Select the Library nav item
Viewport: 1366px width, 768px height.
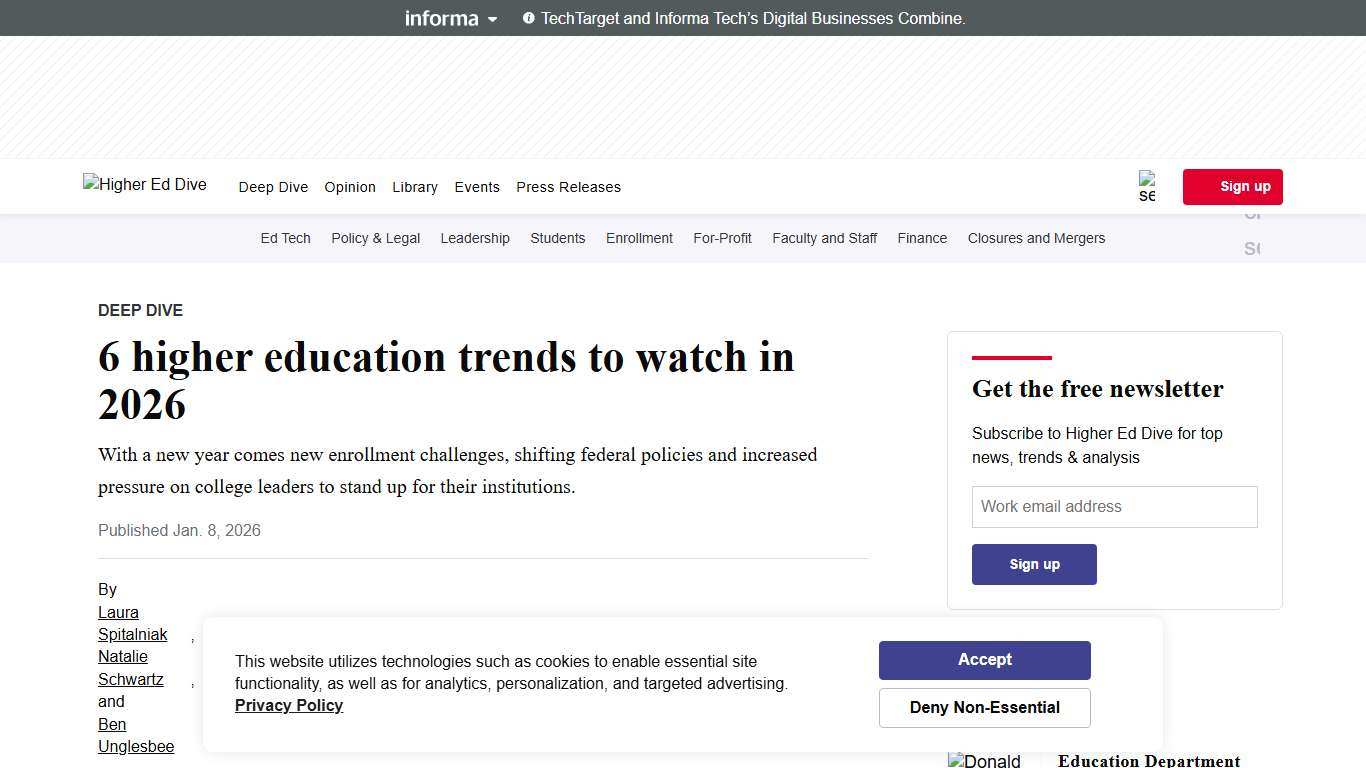pos(414,187)
